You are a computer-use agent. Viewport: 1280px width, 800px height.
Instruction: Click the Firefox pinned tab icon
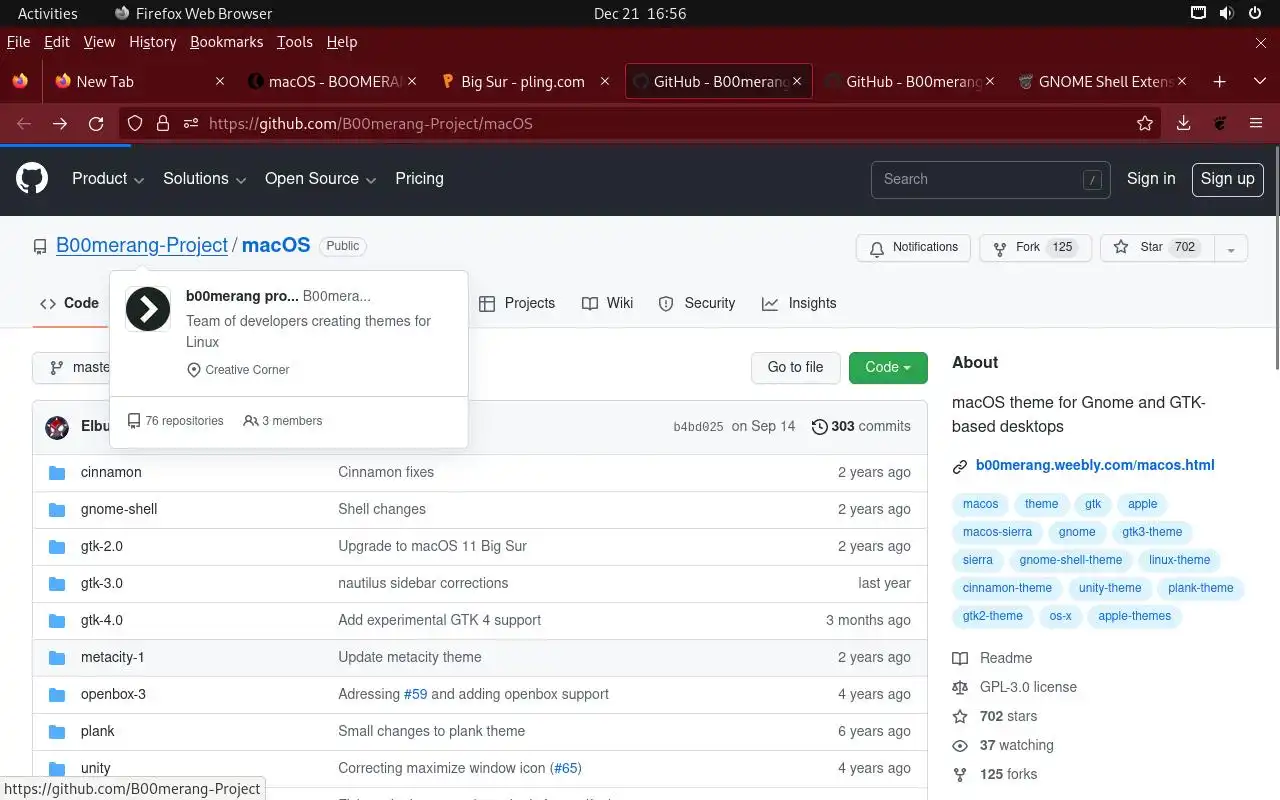pos(20,82)
